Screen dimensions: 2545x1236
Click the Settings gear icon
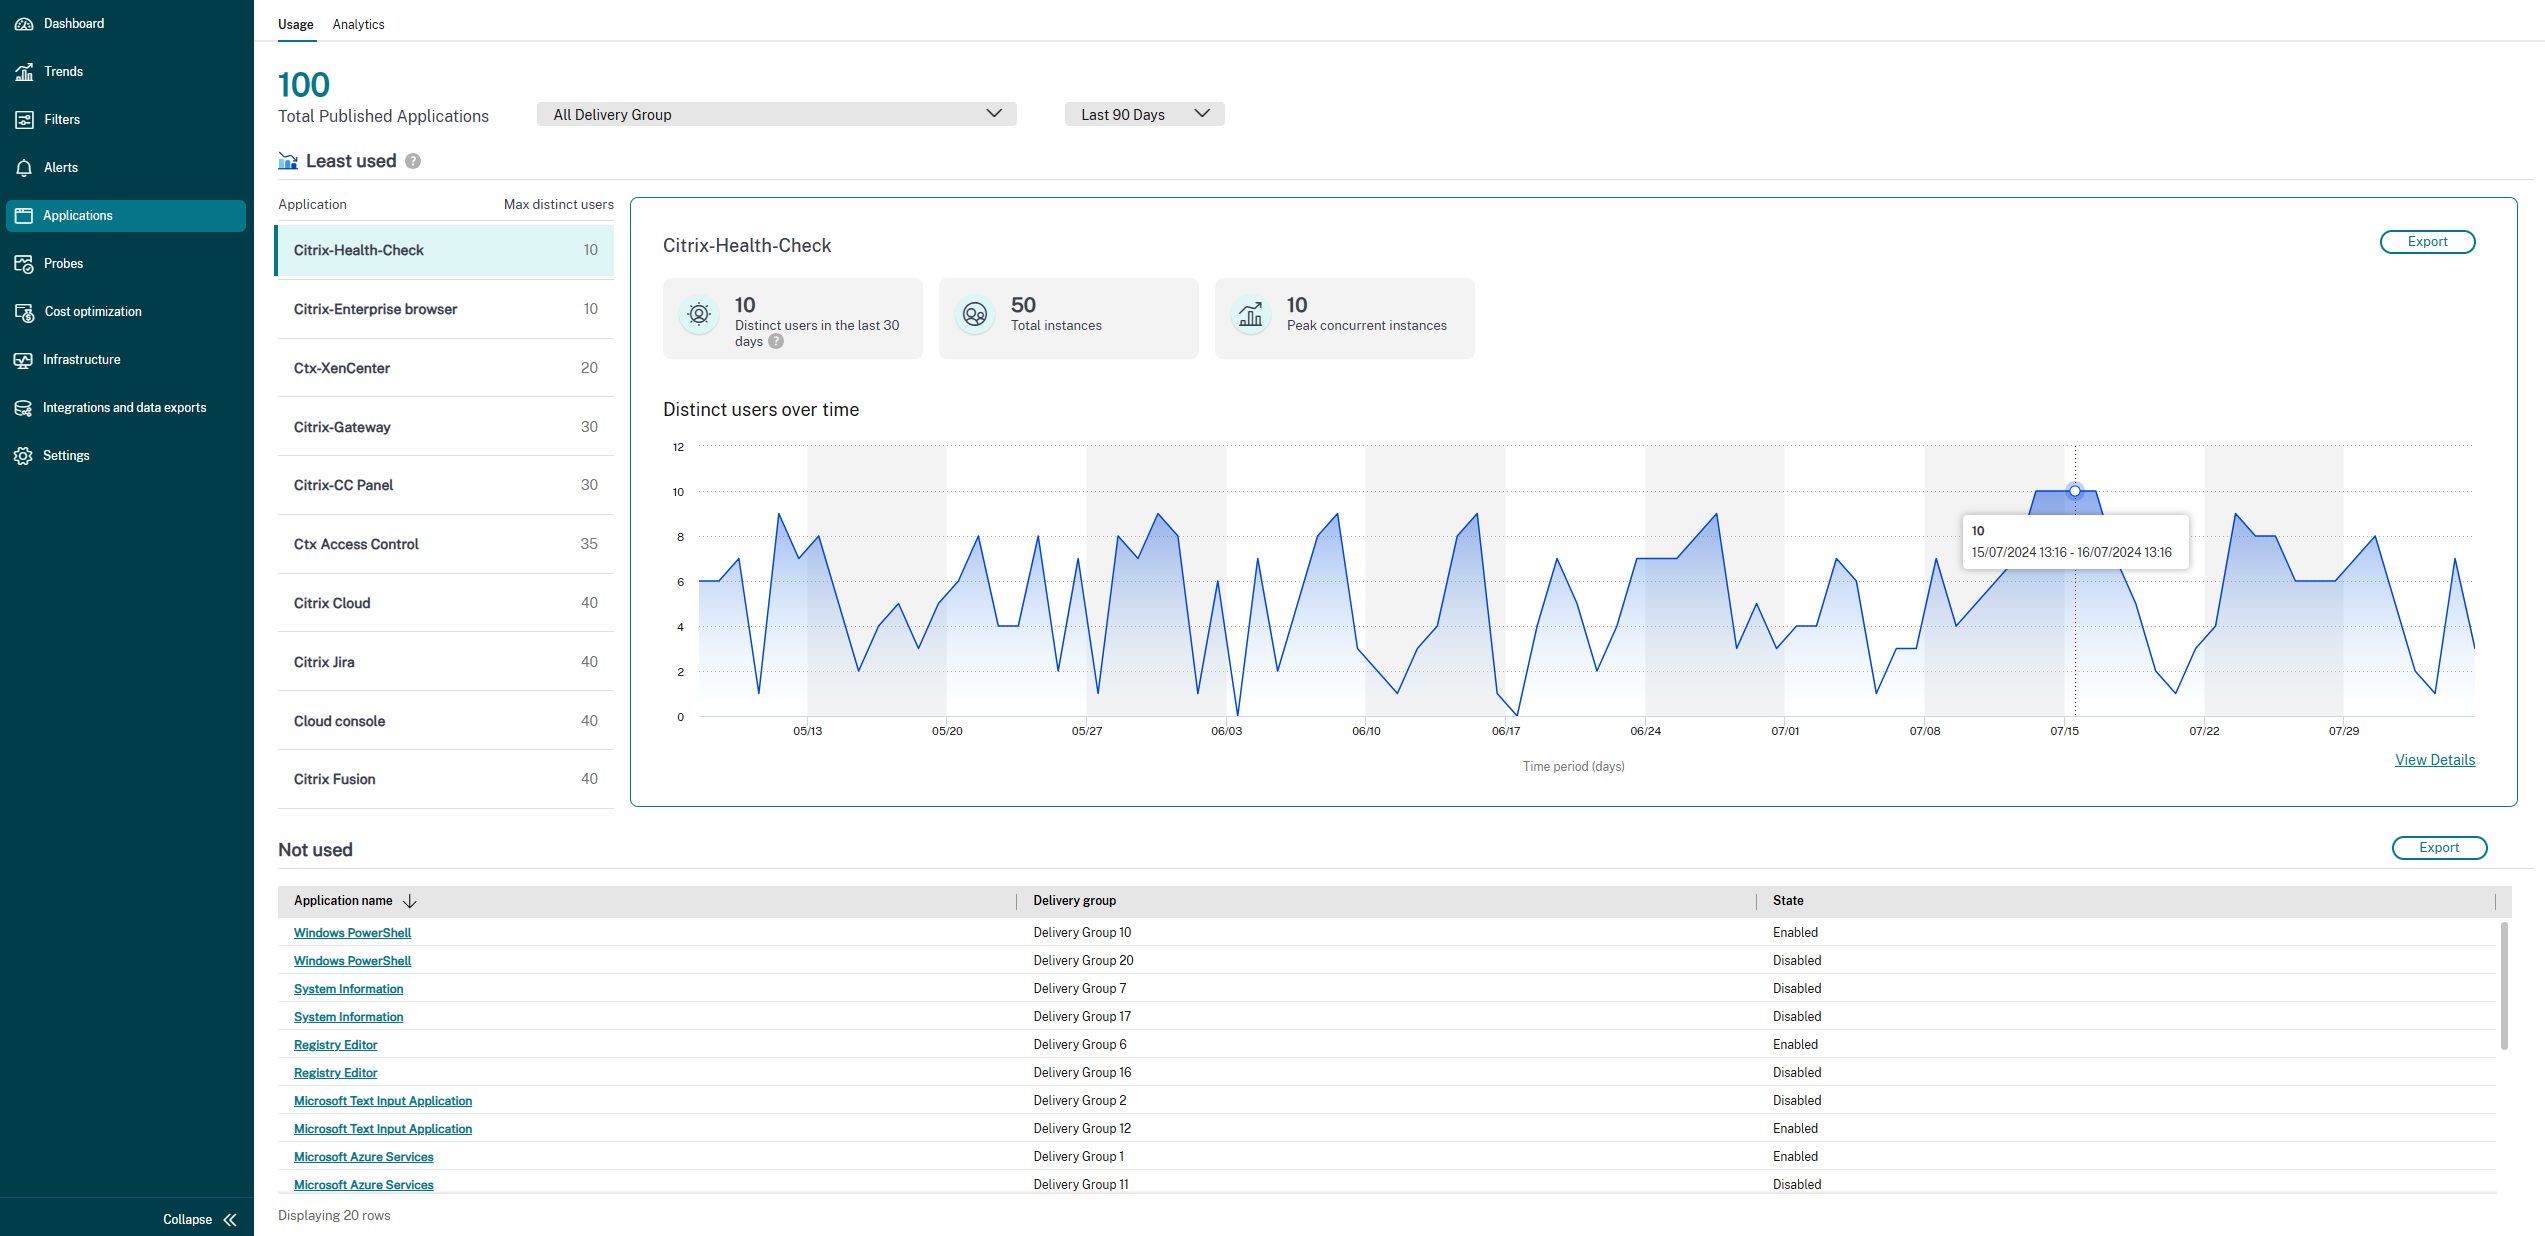tap(24, 456)
